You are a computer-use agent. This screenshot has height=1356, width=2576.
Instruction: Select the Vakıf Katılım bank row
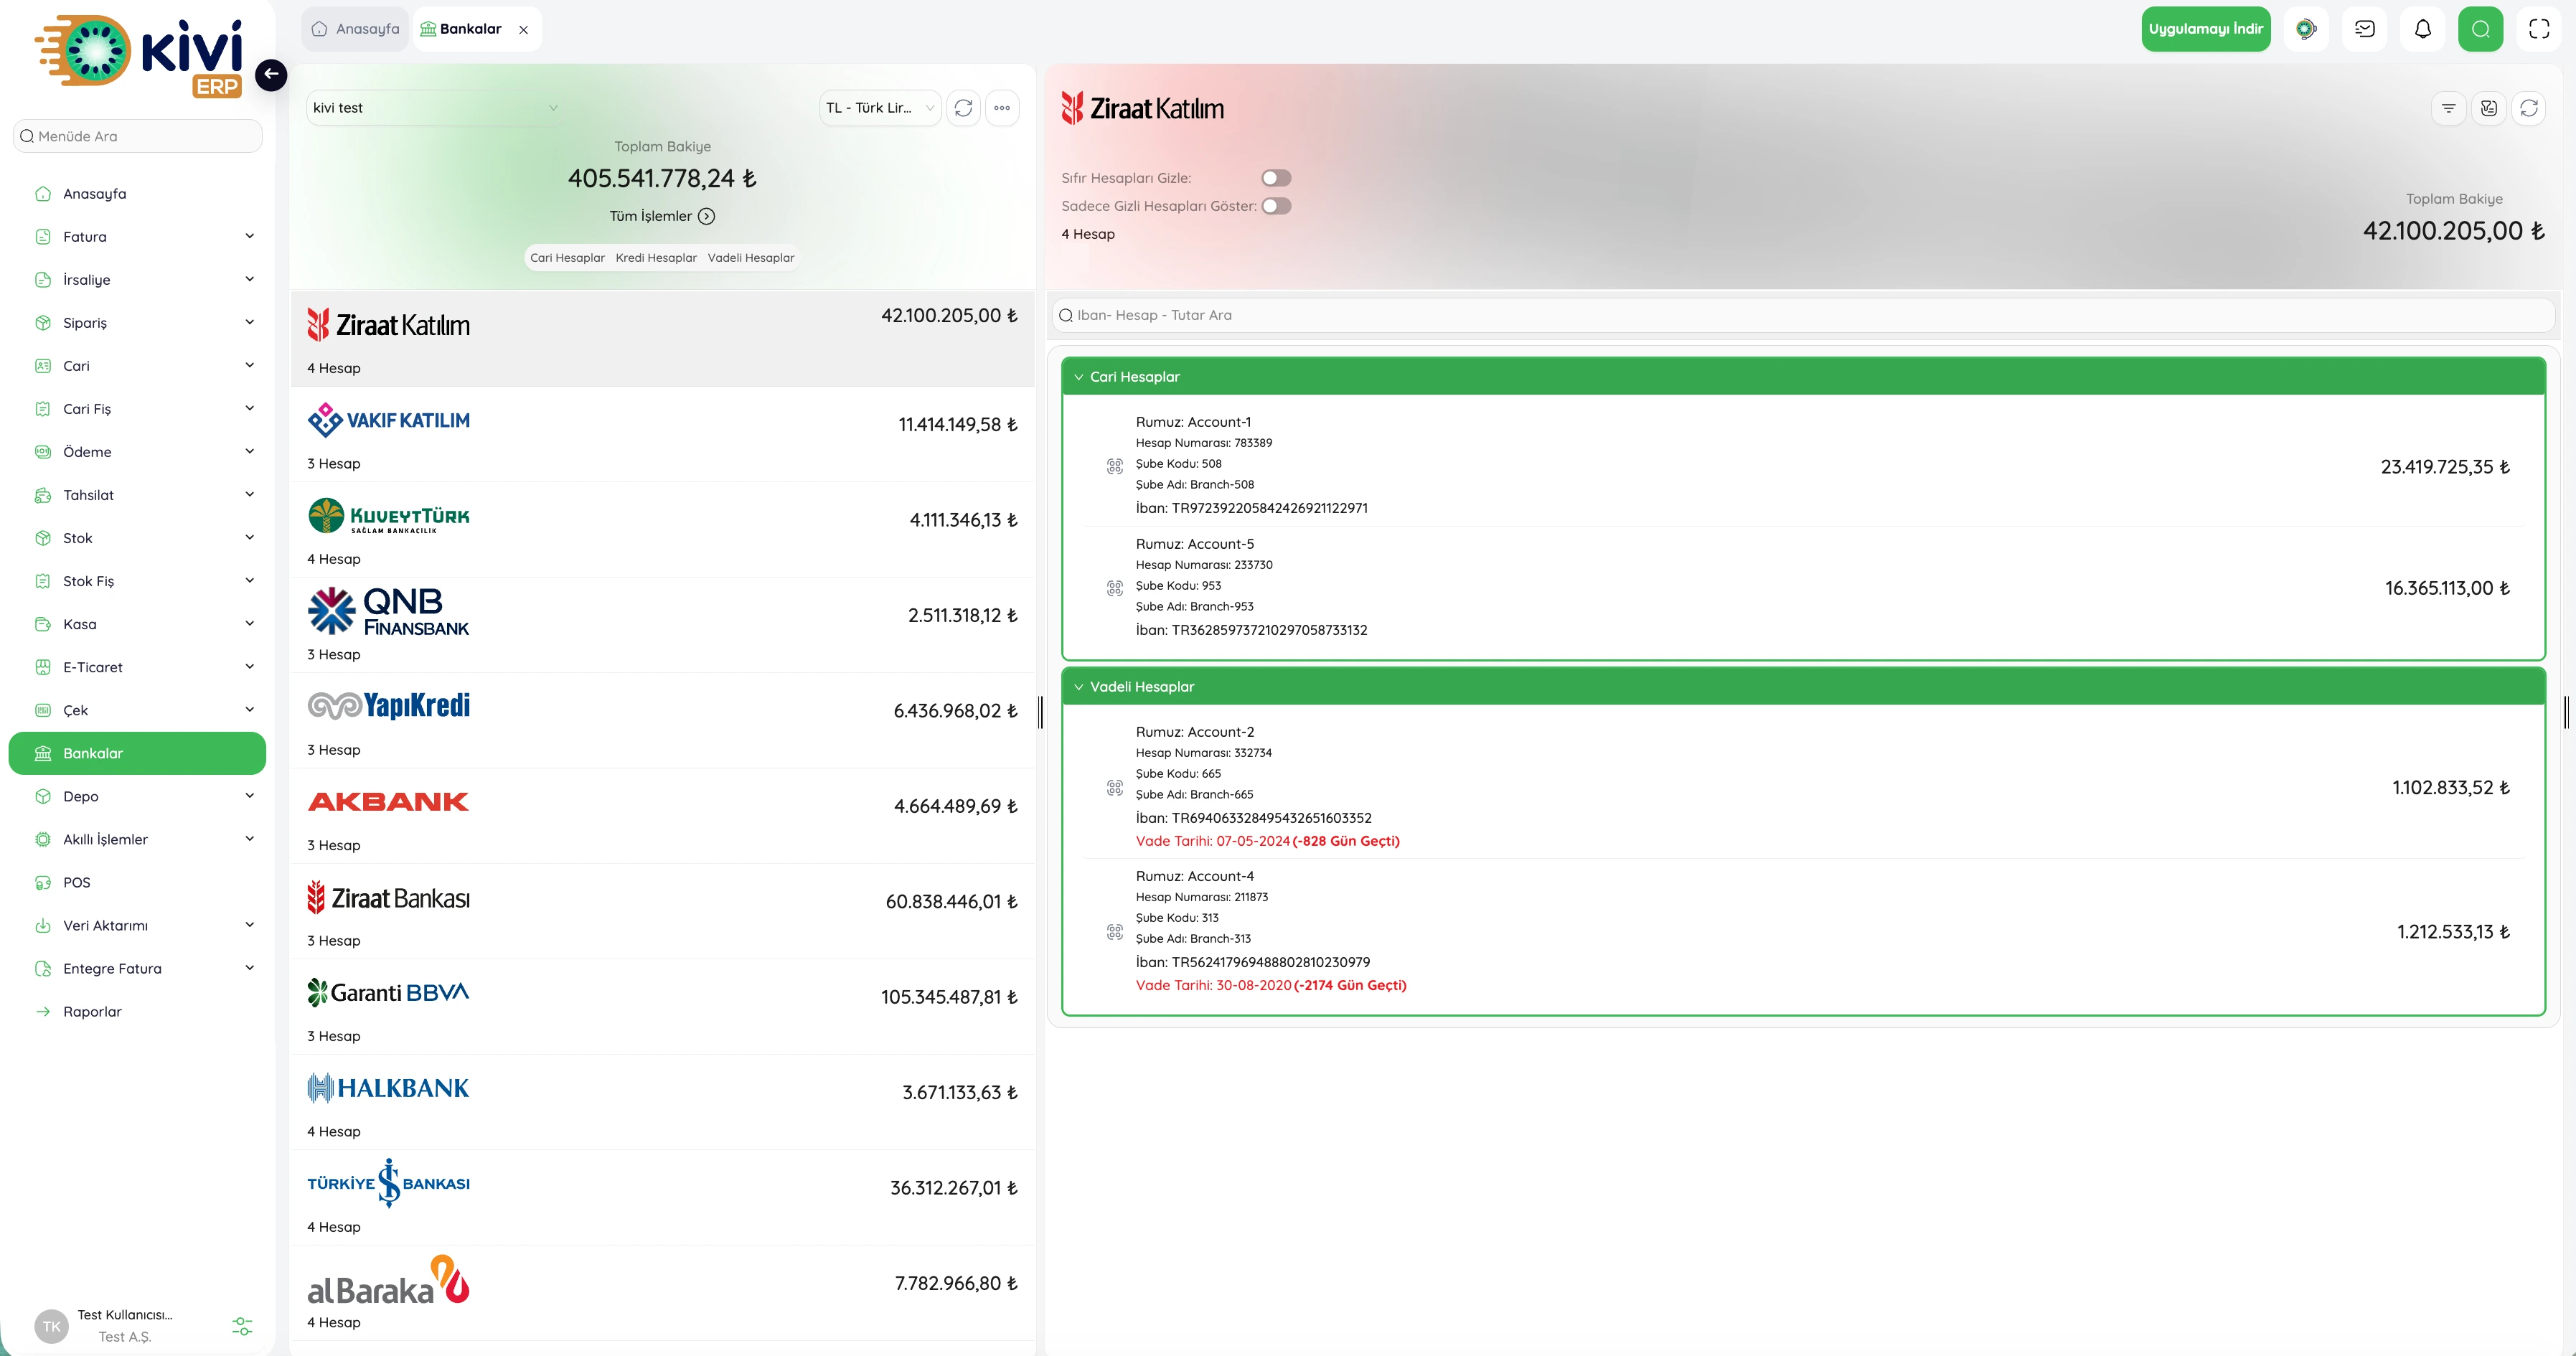[662, 435]
